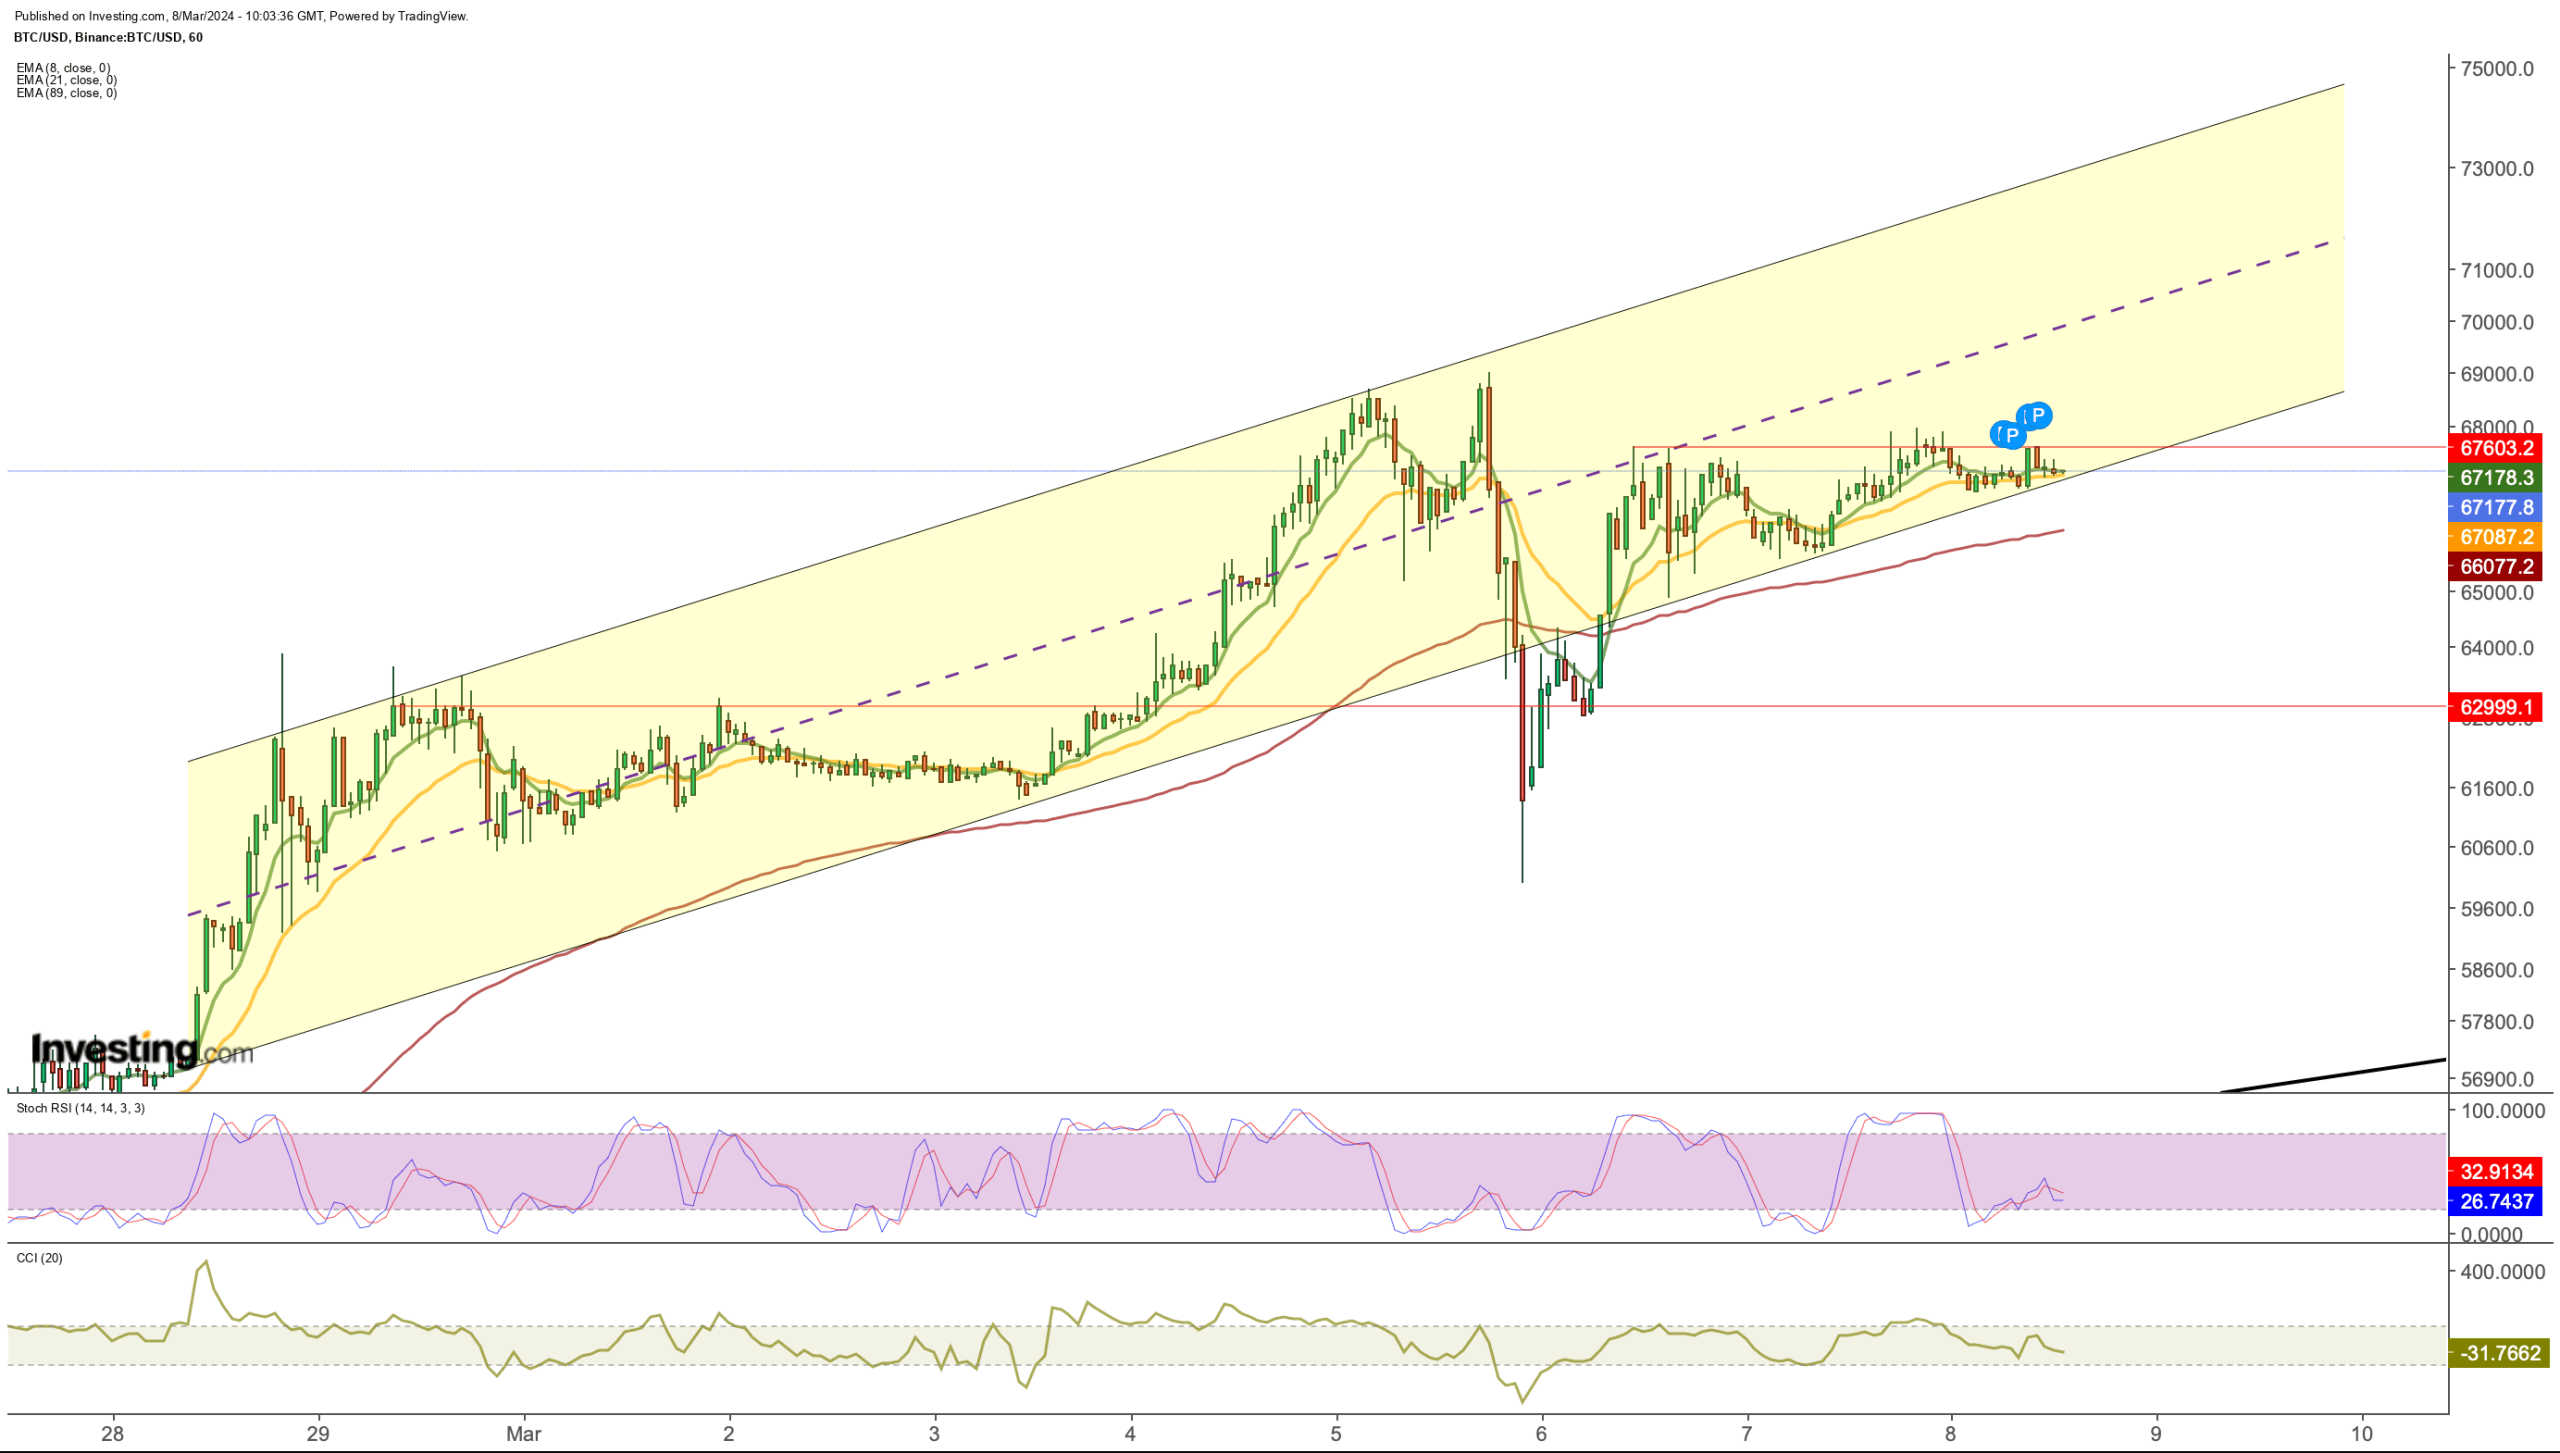
Task: Click the 28 date on time axis
Action: [x=113, y=1433]
